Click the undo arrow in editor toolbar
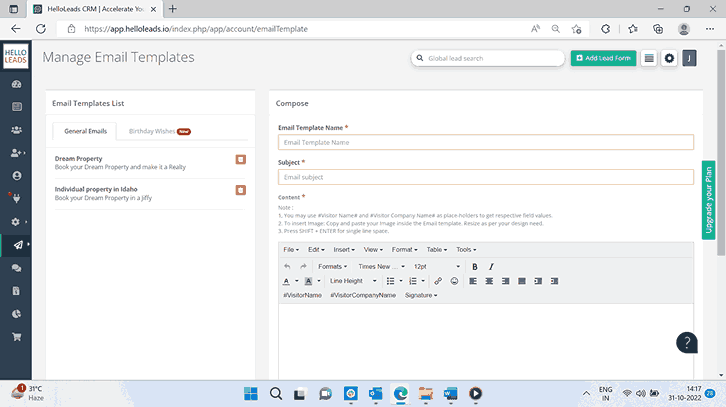 point(287,267)
